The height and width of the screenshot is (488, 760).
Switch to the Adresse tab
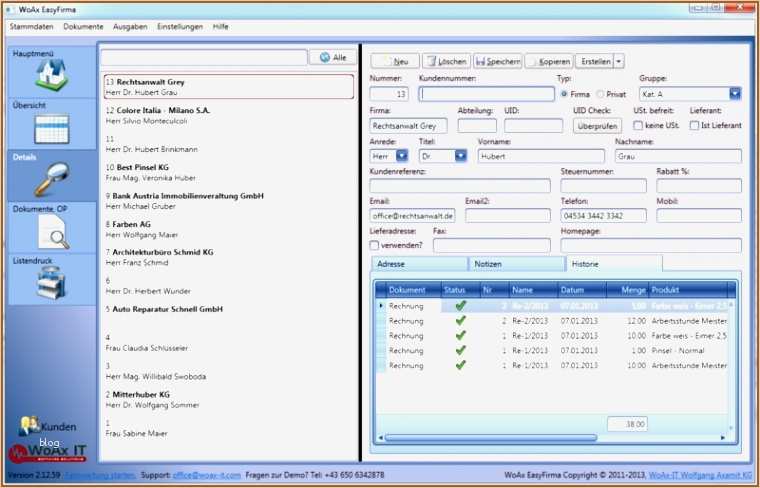pyautogui.click(x=419, y=264)
